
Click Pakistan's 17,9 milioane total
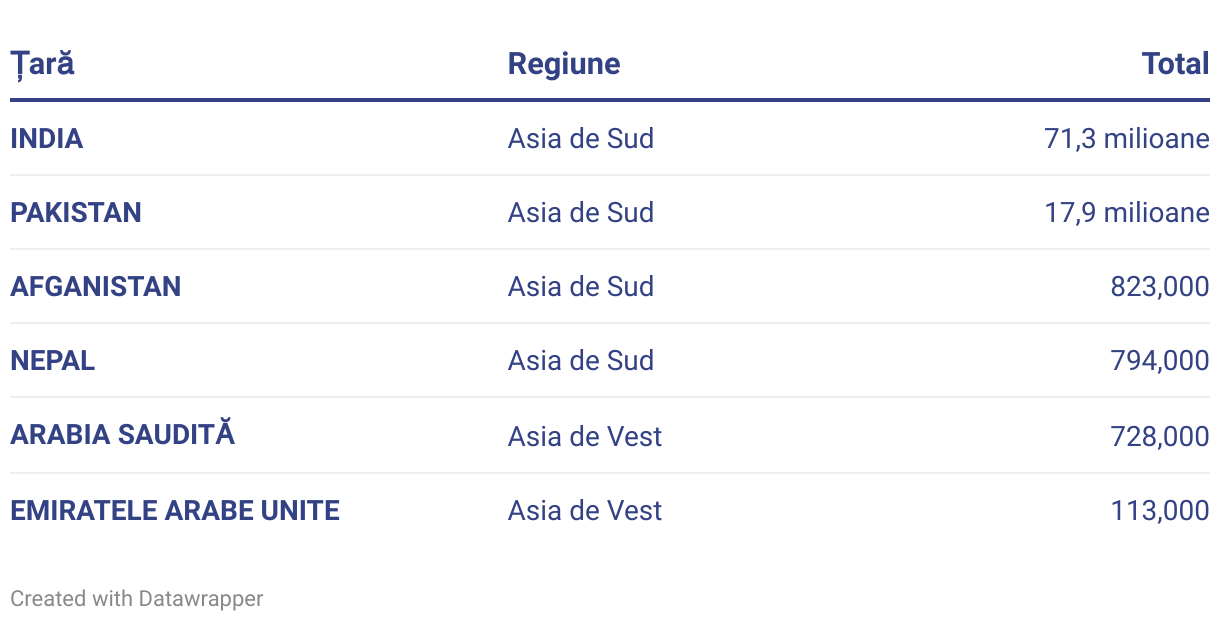click(x=1126, y=212)
